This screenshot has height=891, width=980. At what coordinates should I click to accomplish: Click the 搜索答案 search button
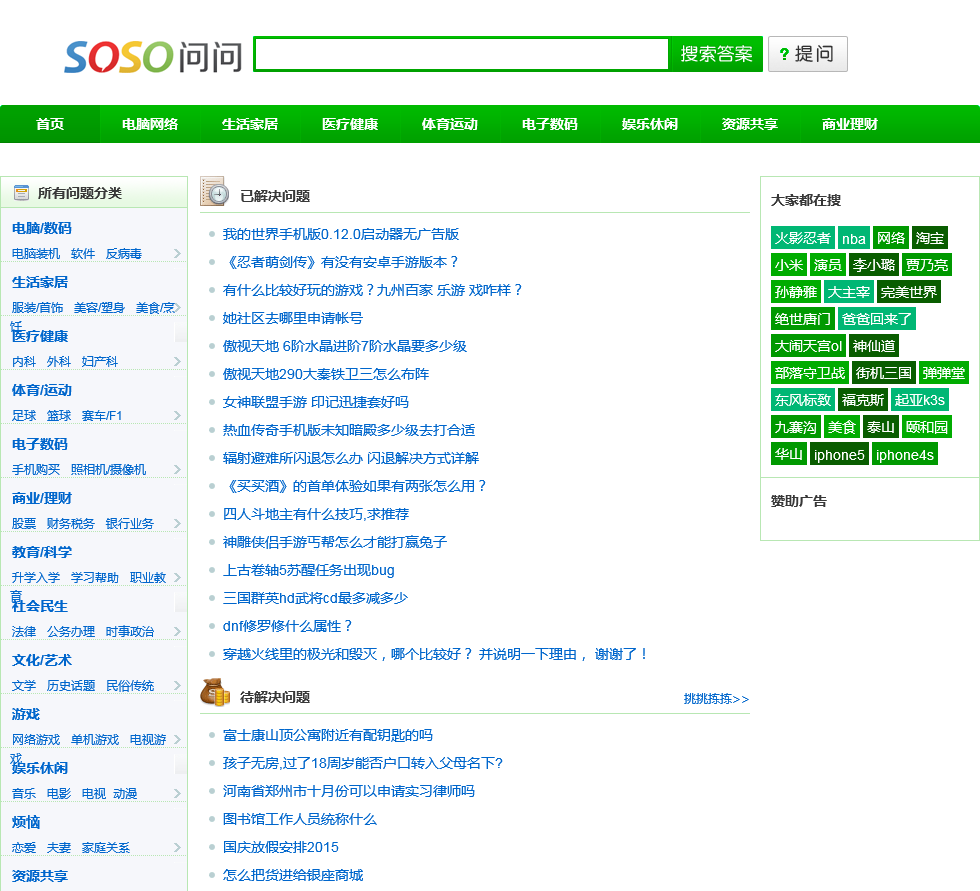tap(716, 54)
